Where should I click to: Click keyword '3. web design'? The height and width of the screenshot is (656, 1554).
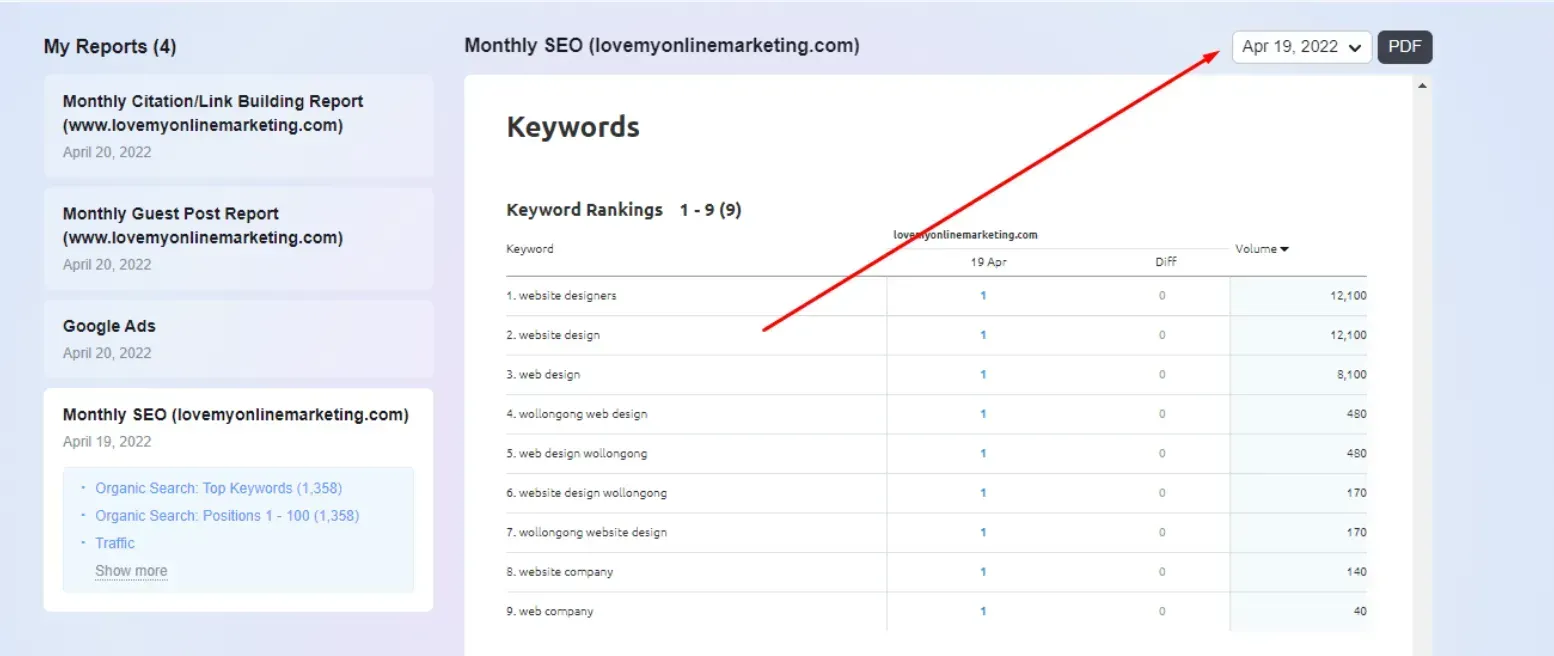543,375
